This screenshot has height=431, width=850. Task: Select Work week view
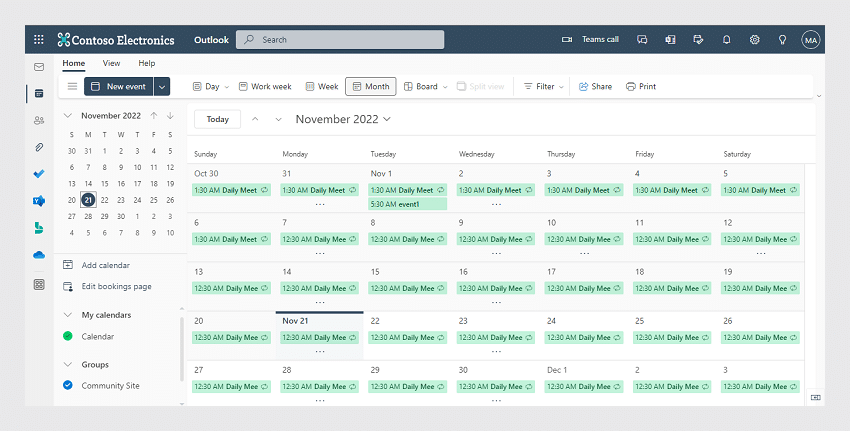266,86
